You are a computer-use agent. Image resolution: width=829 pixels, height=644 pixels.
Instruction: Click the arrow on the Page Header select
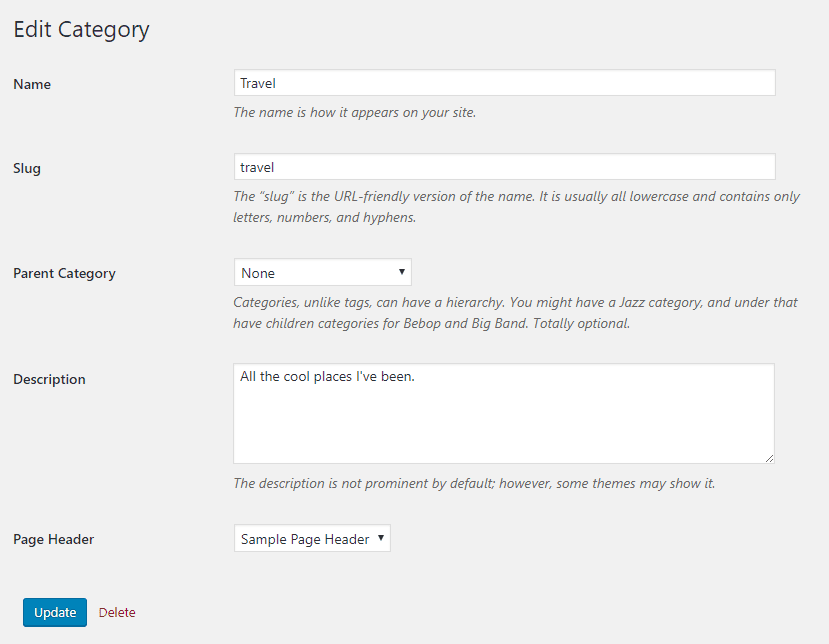coord(380,539)
